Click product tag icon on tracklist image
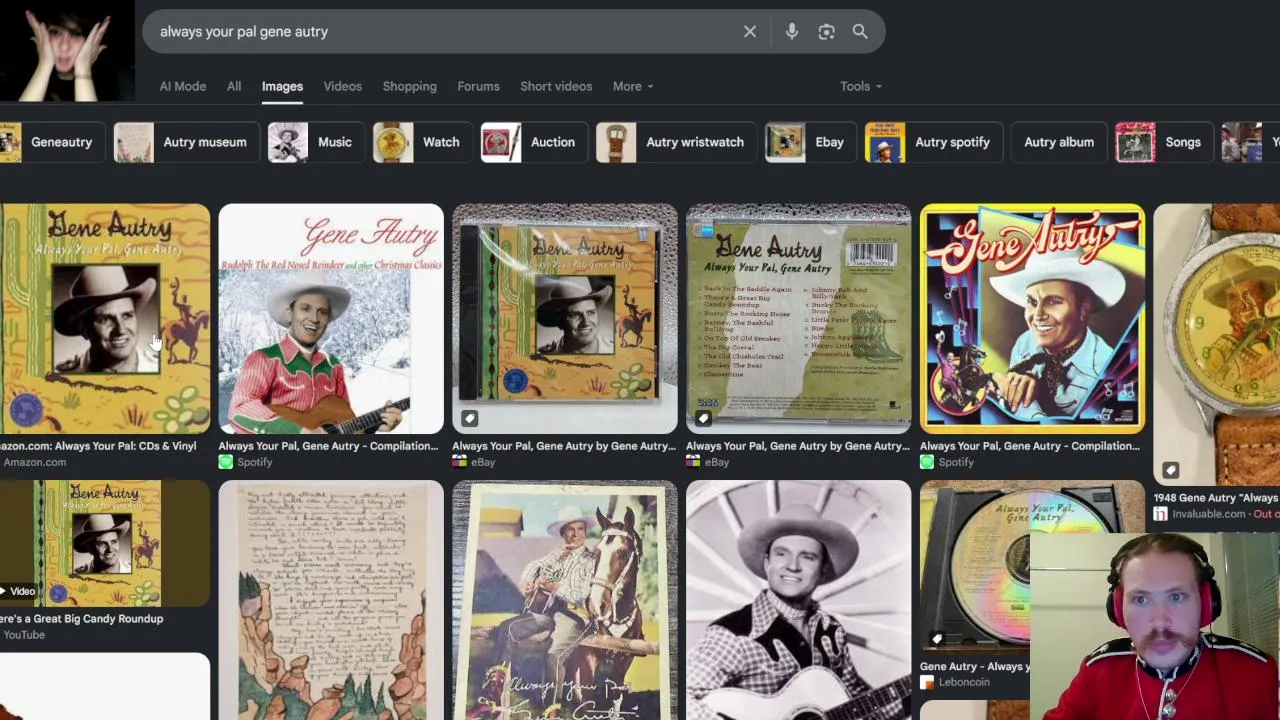The height and width of the screenshot is (720, 1280). pyautogui.click(x=704, y=418)
